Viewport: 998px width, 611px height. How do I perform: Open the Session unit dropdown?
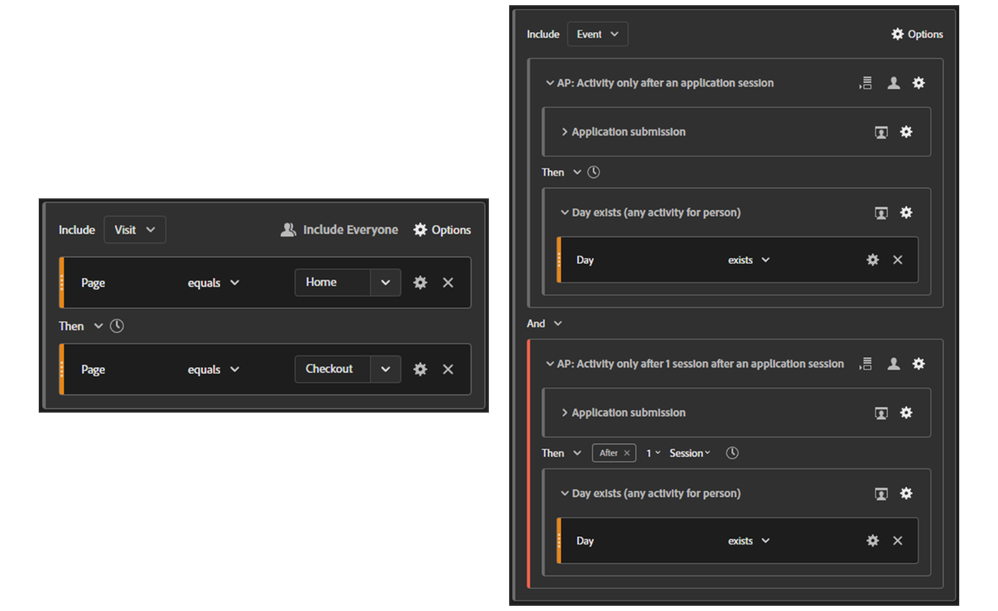[690, 453]
